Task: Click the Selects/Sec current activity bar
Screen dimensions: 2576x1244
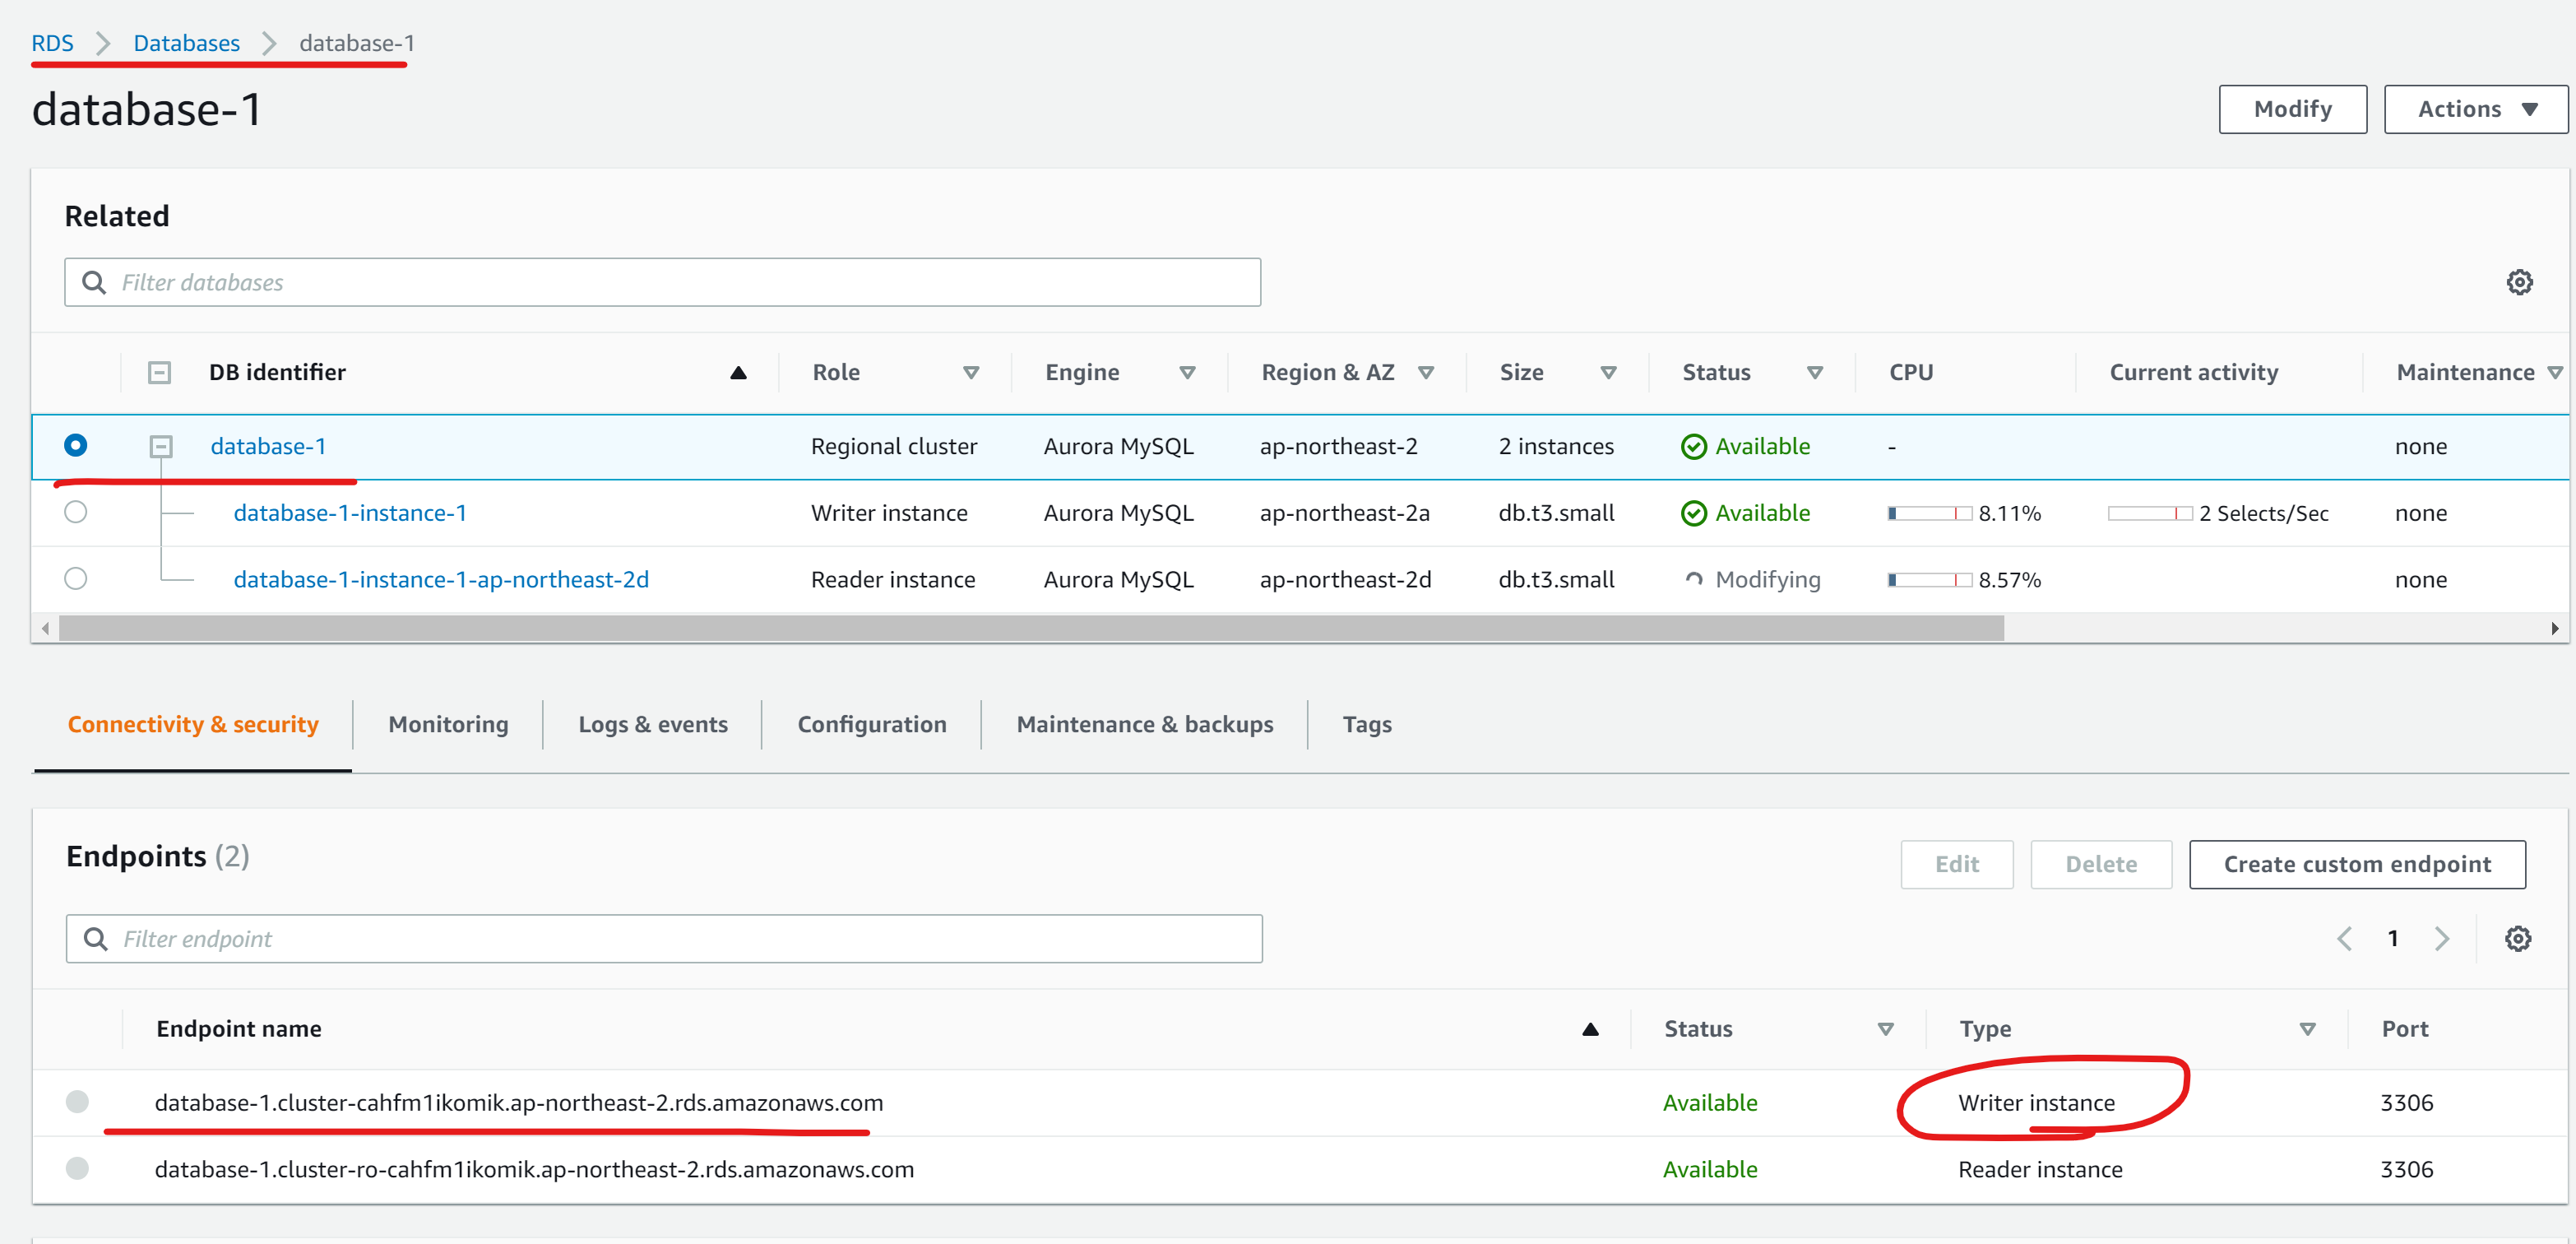Action: 2150,513
